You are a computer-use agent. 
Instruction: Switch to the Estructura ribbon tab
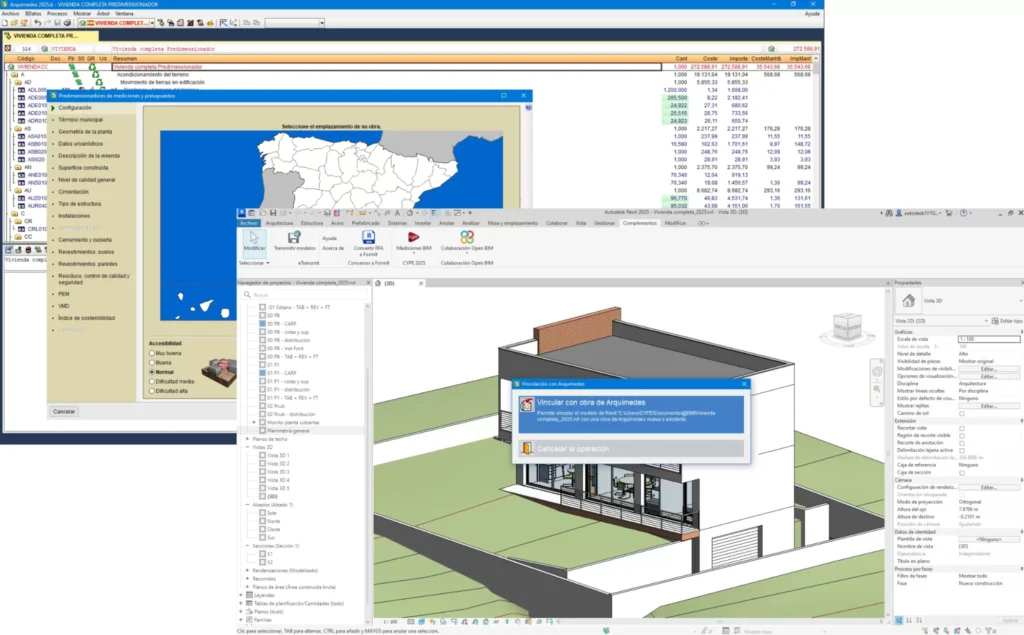pos(312,223)
